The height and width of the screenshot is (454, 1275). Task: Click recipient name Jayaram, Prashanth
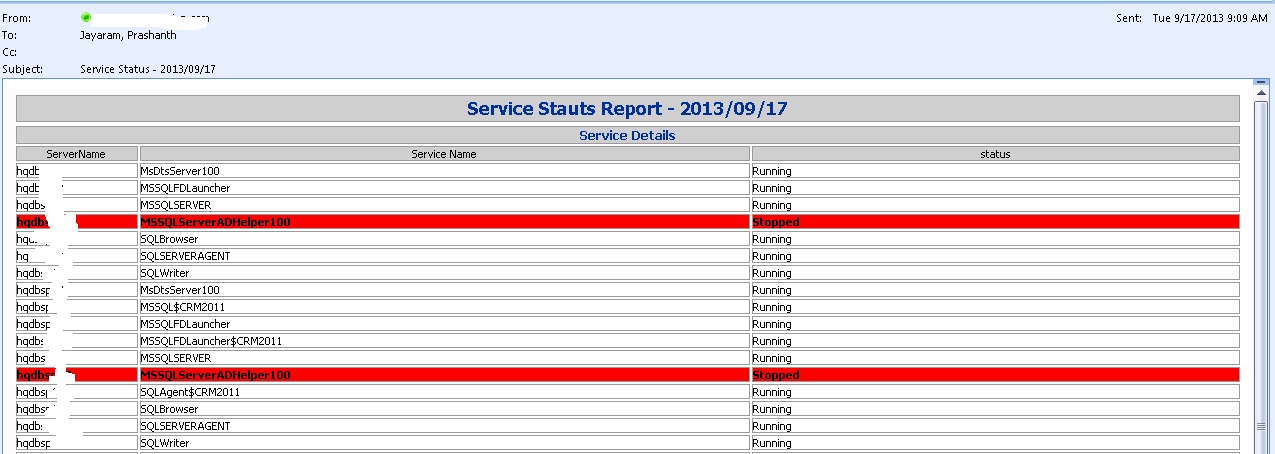coord(128,35)
